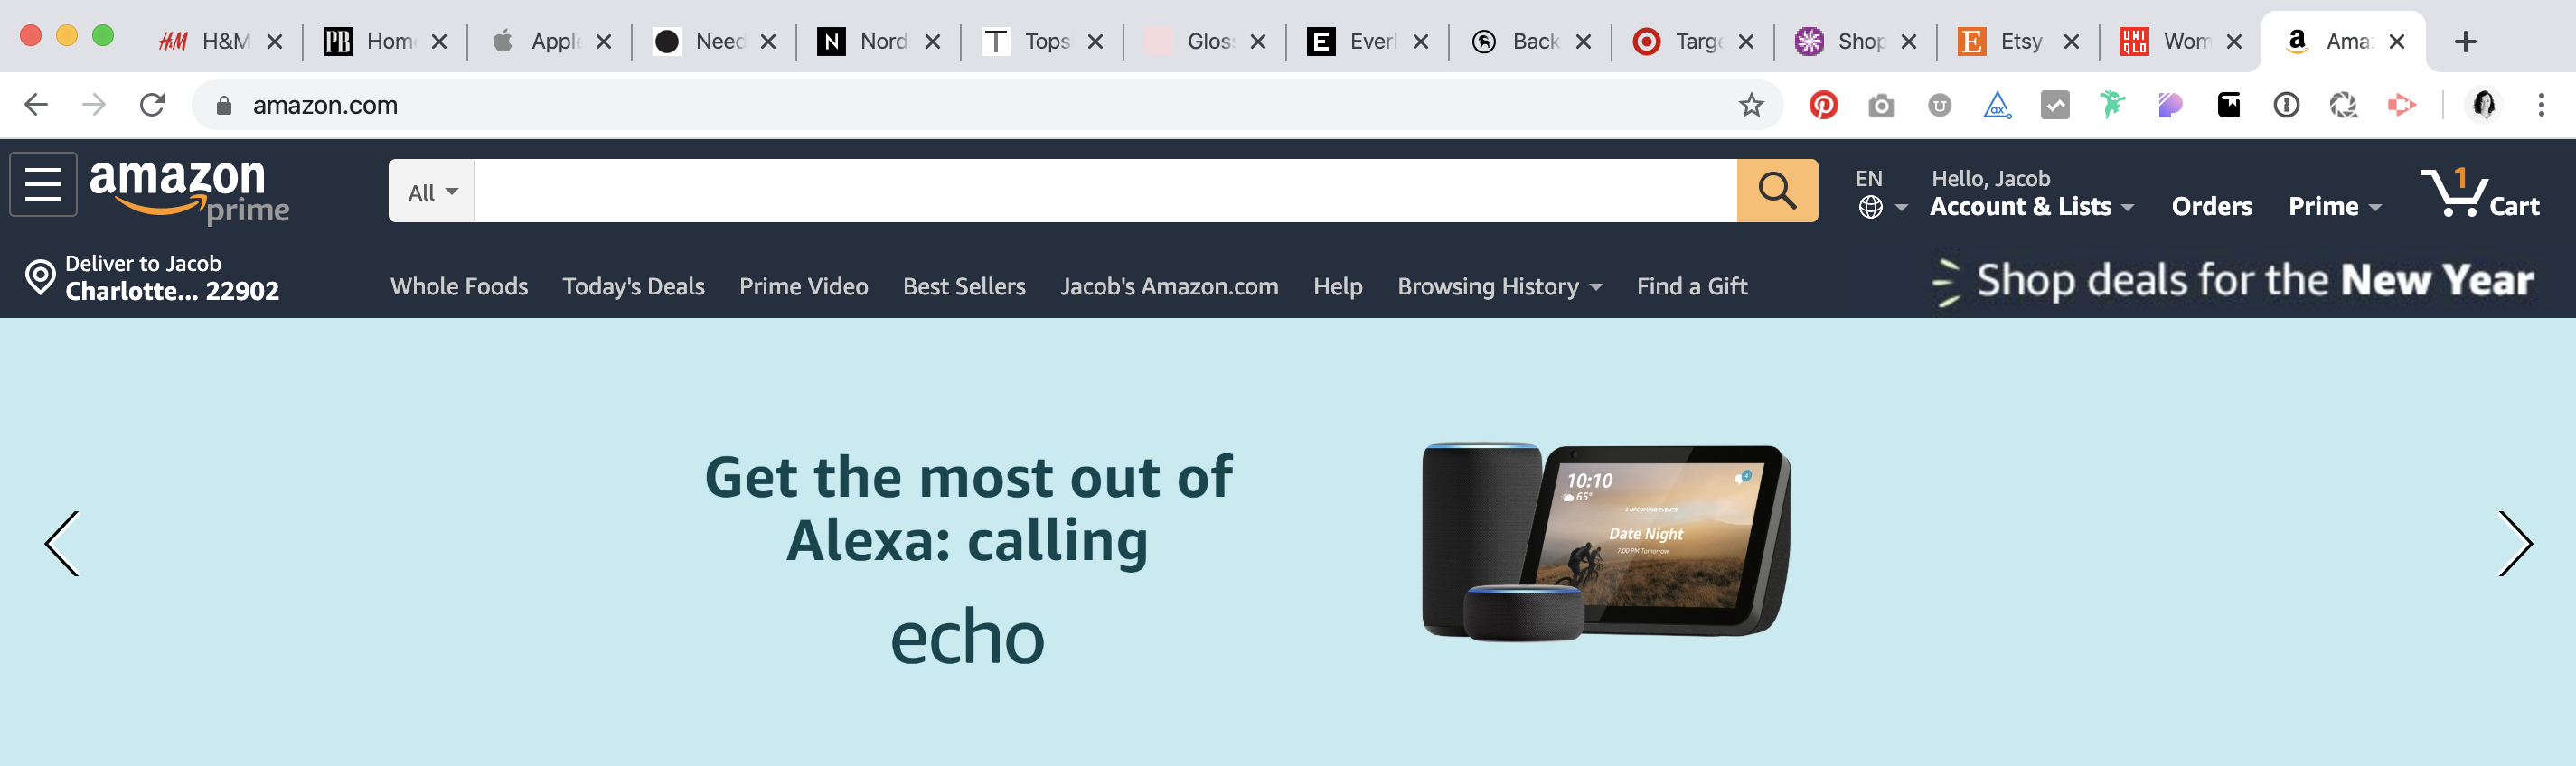Click Shop deals for the New Year banner
Image resolution: width=2576 pixels, height=766 pixels.
(2233, 281)
